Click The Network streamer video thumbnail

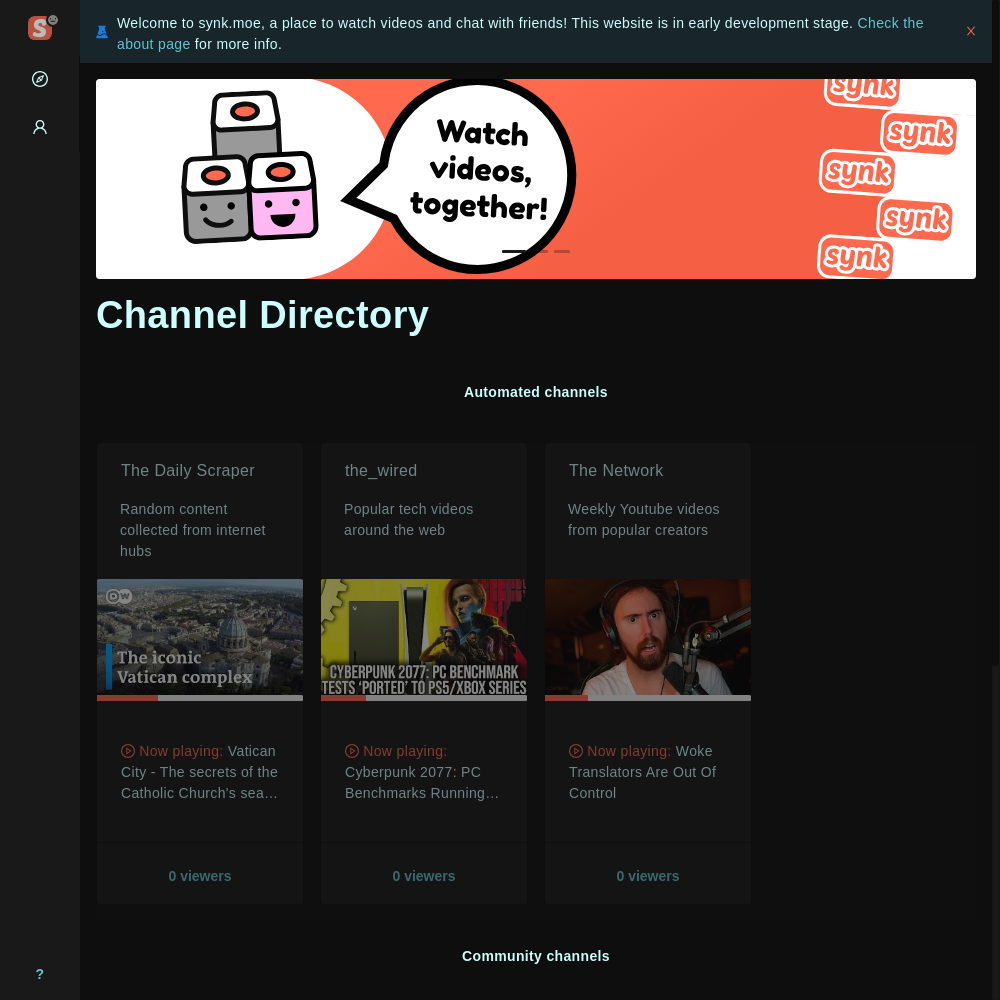click(648, 637)
